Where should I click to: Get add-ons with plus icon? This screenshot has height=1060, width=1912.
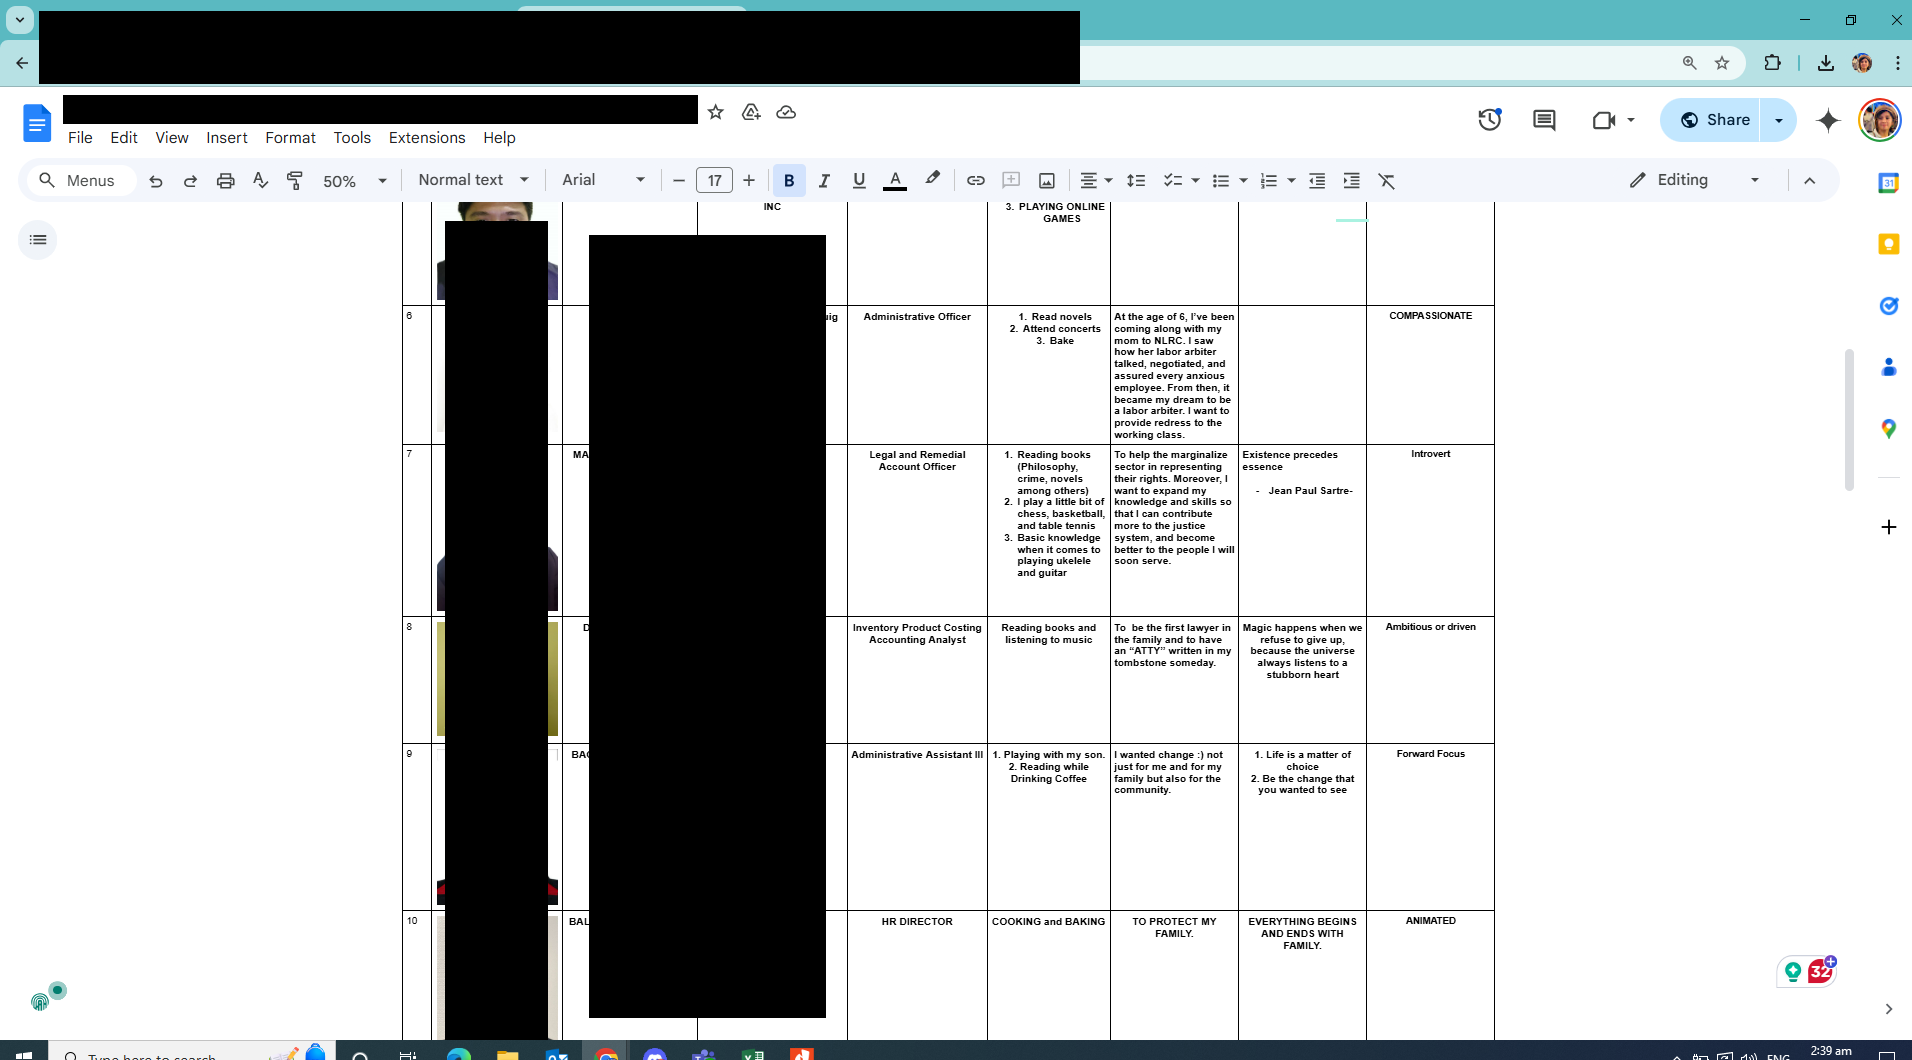[1888, 527]
